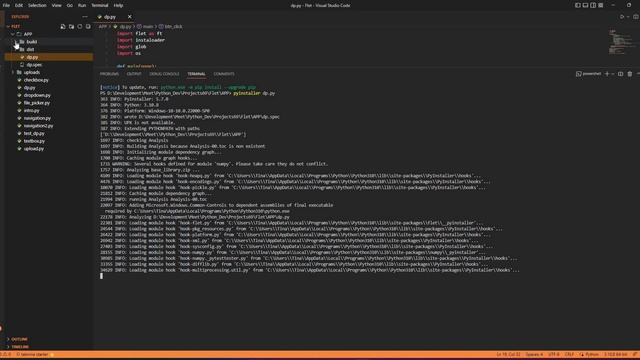
Task: Open checkbox.py from Explorer
Action: point(36,80)
